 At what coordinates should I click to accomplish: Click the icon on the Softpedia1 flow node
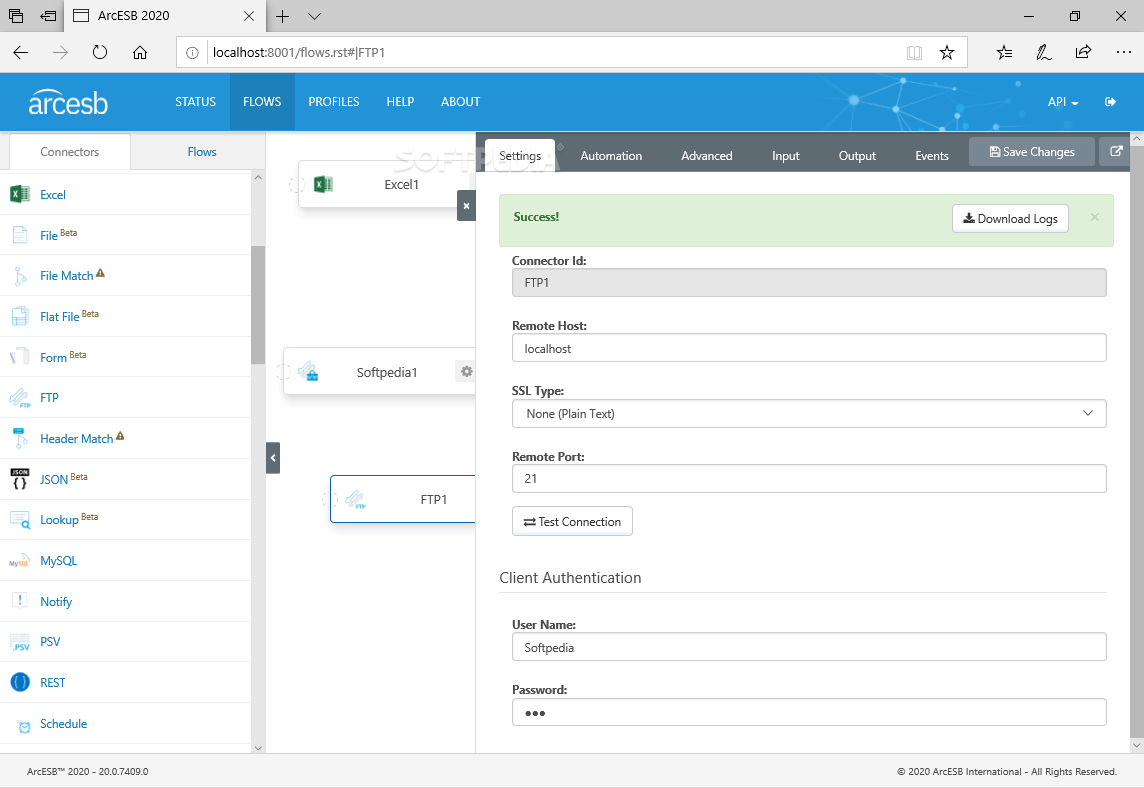pos(308,371)
